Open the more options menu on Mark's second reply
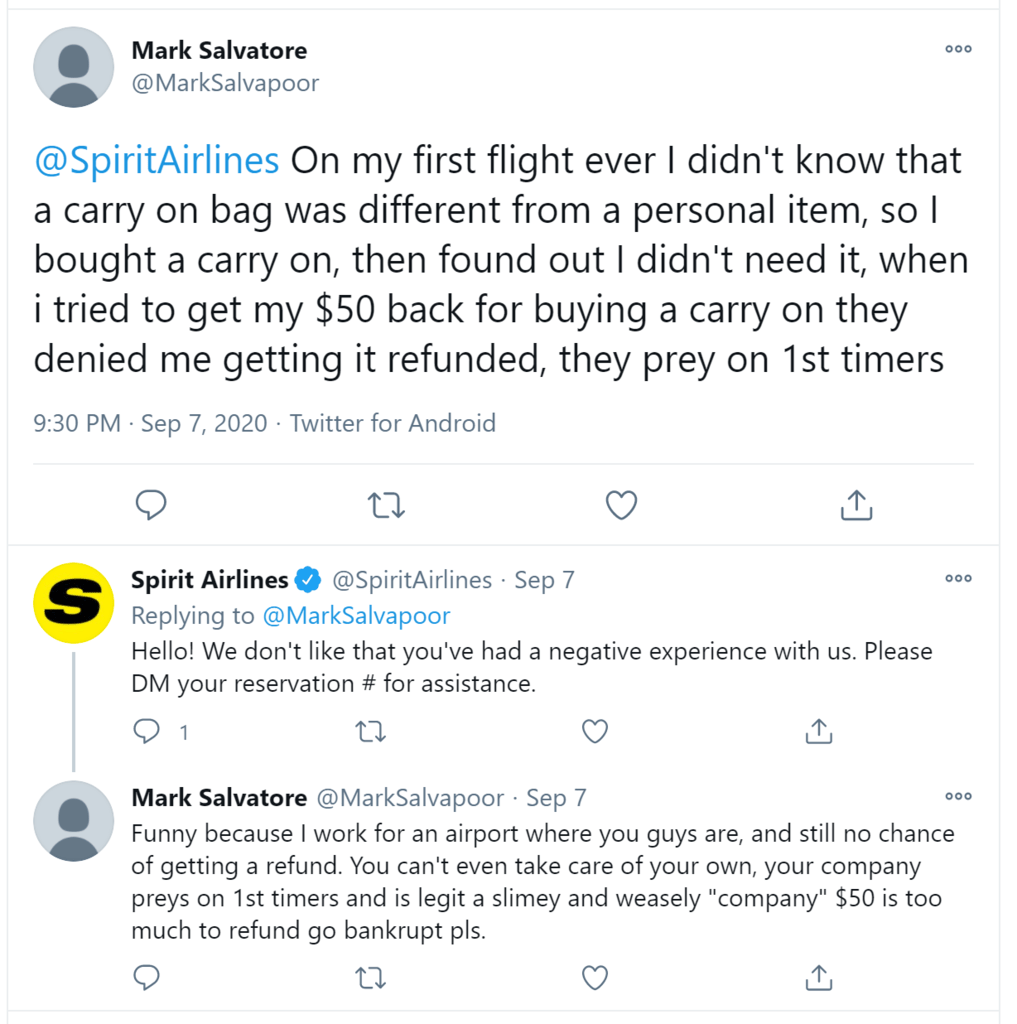Screen dimensions: 1017x1024 coord(957,796)
